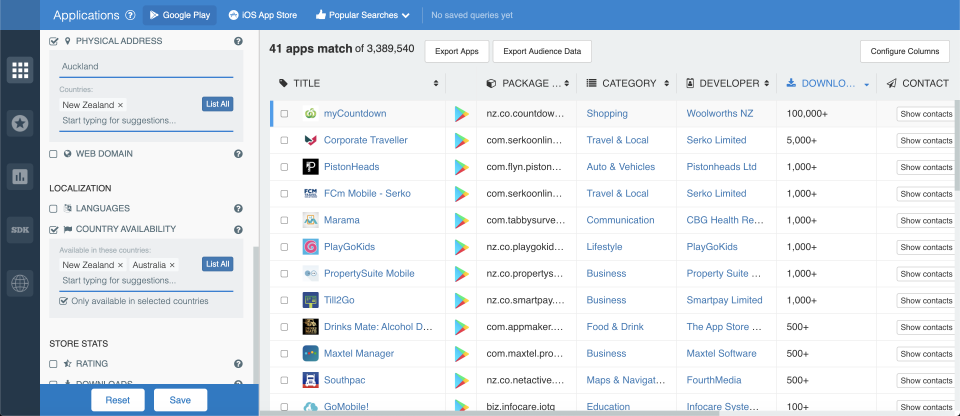
Task: Click the availability countries suggestion input
Action: click(x=146, y=281)
